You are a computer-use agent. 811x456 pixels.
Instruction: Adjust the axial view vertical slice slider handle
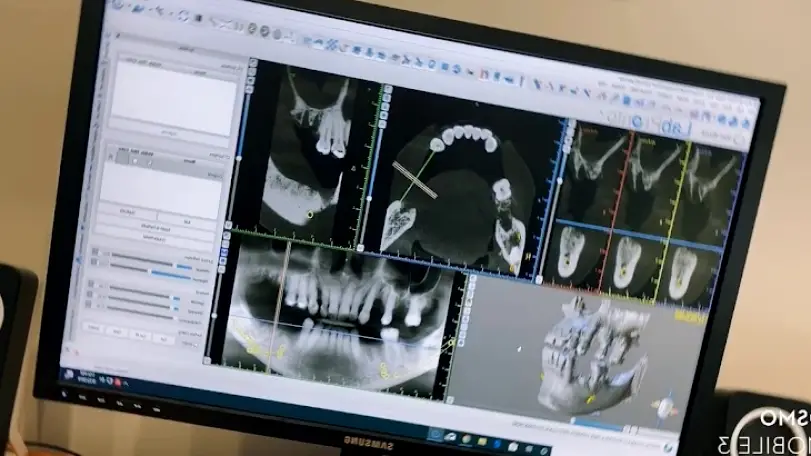click(x=369, y=198)
